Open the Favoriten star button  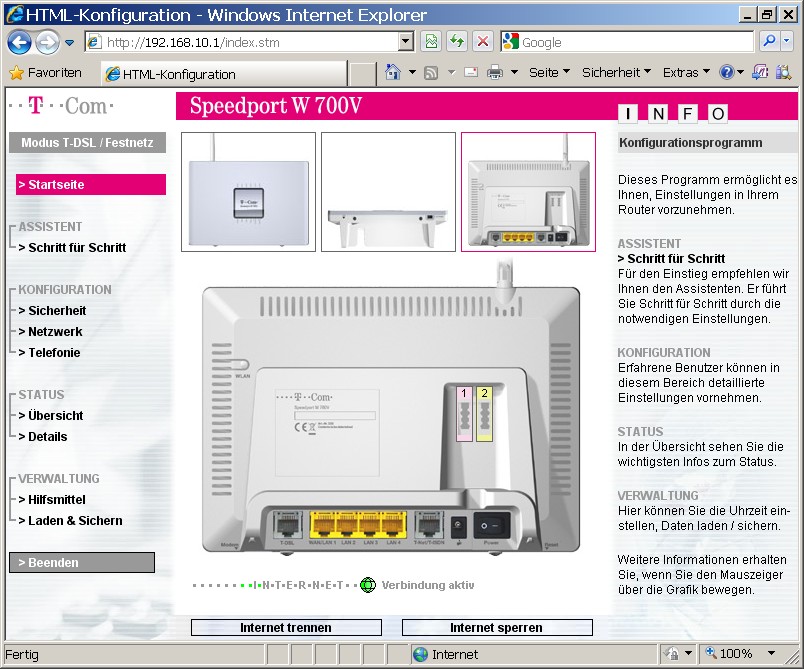click(x=45, y=73)
